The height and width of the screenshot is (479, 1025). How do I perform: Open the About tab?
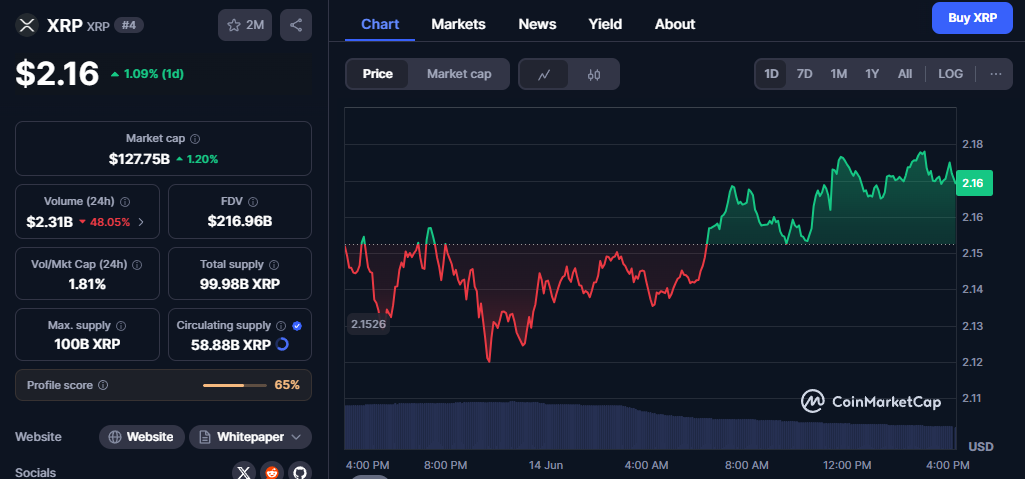675,24
